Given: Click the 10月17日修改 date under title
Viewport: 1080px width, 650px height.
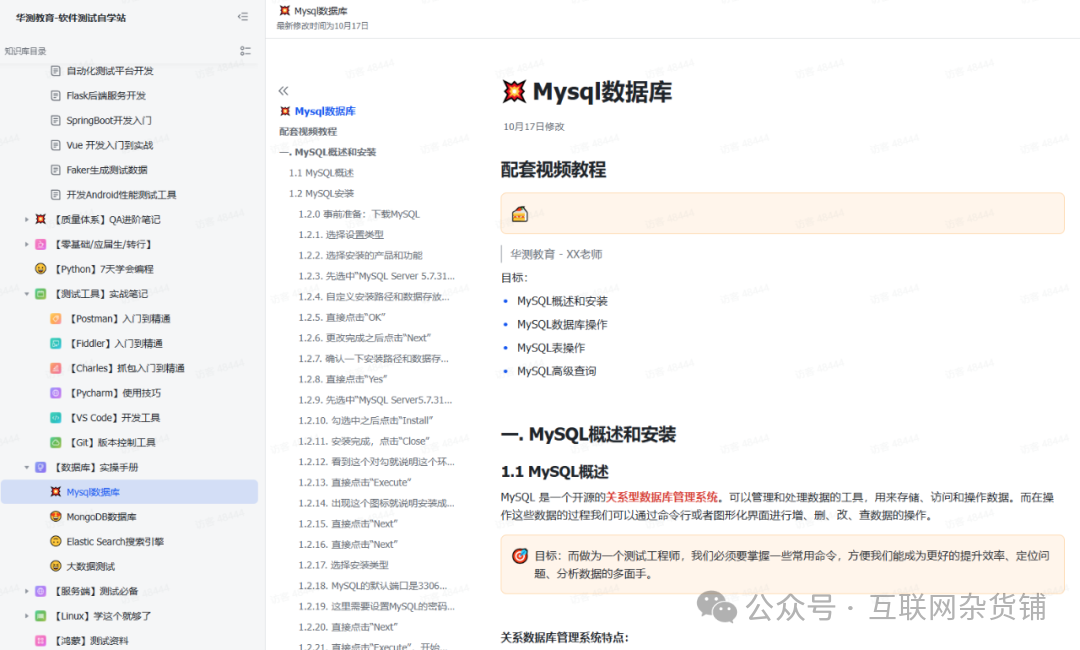Looking at the screenshot, I should coord(534,127).
